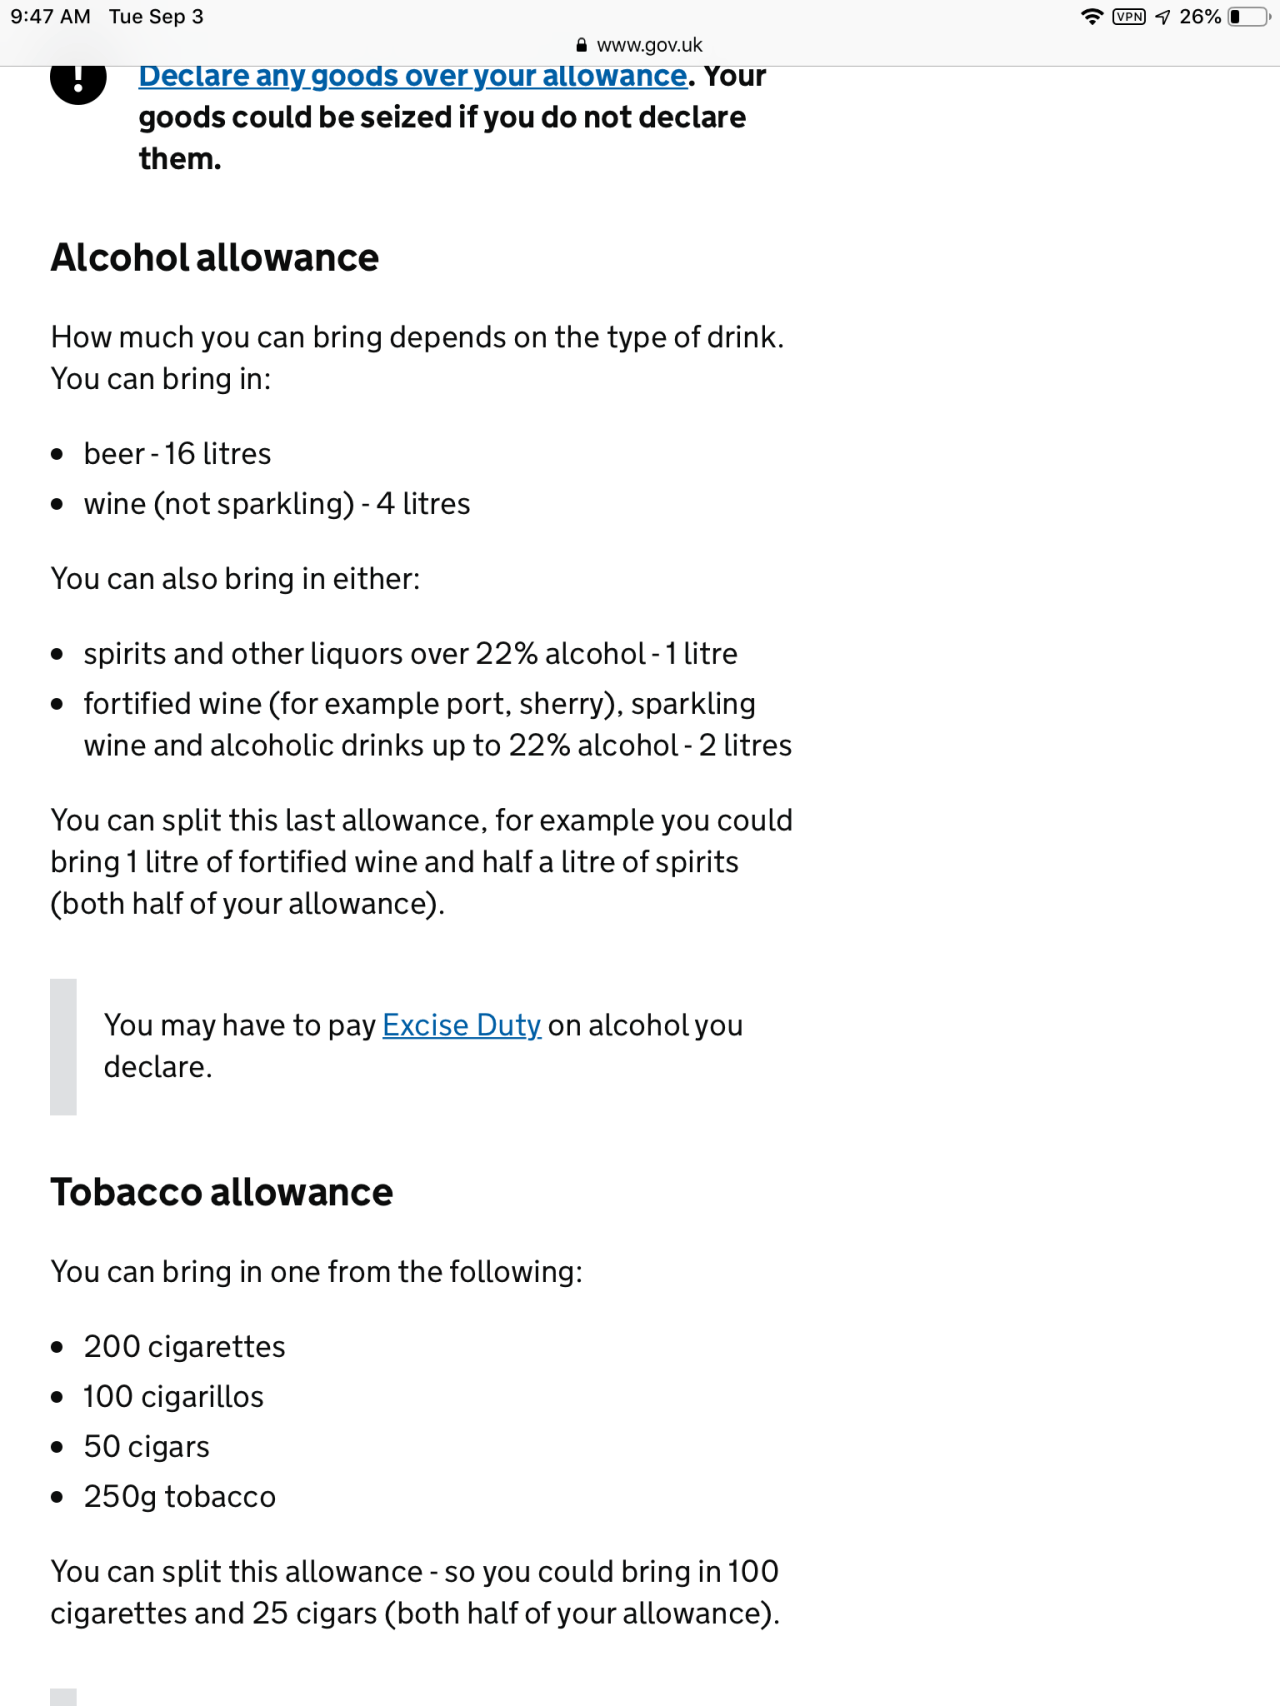Click the Tobacco allowance heading
Image resolution: width=1280 pixels, height=1706 pixels.
[222, 1192]
